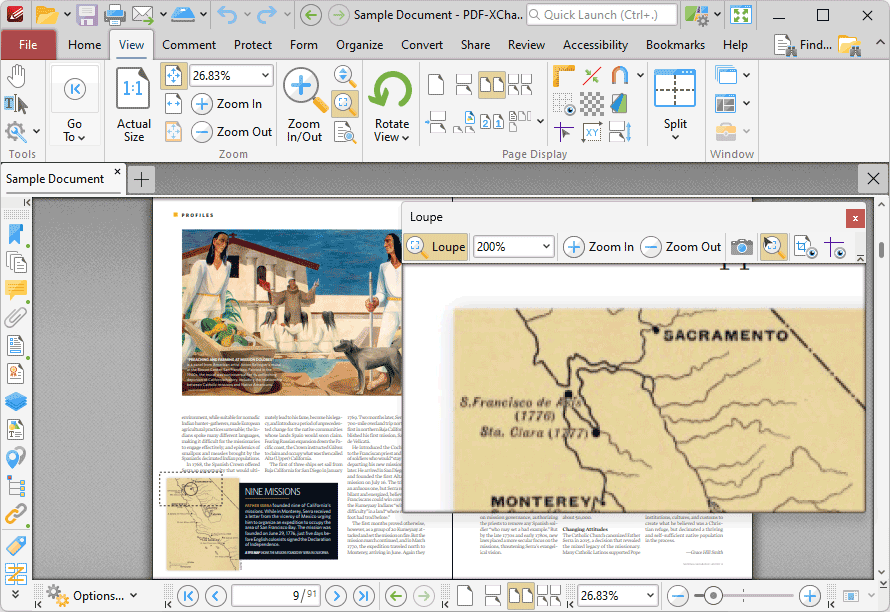Click the Split view icon
This screenshot has width=890, height=612.
point(675,89)
